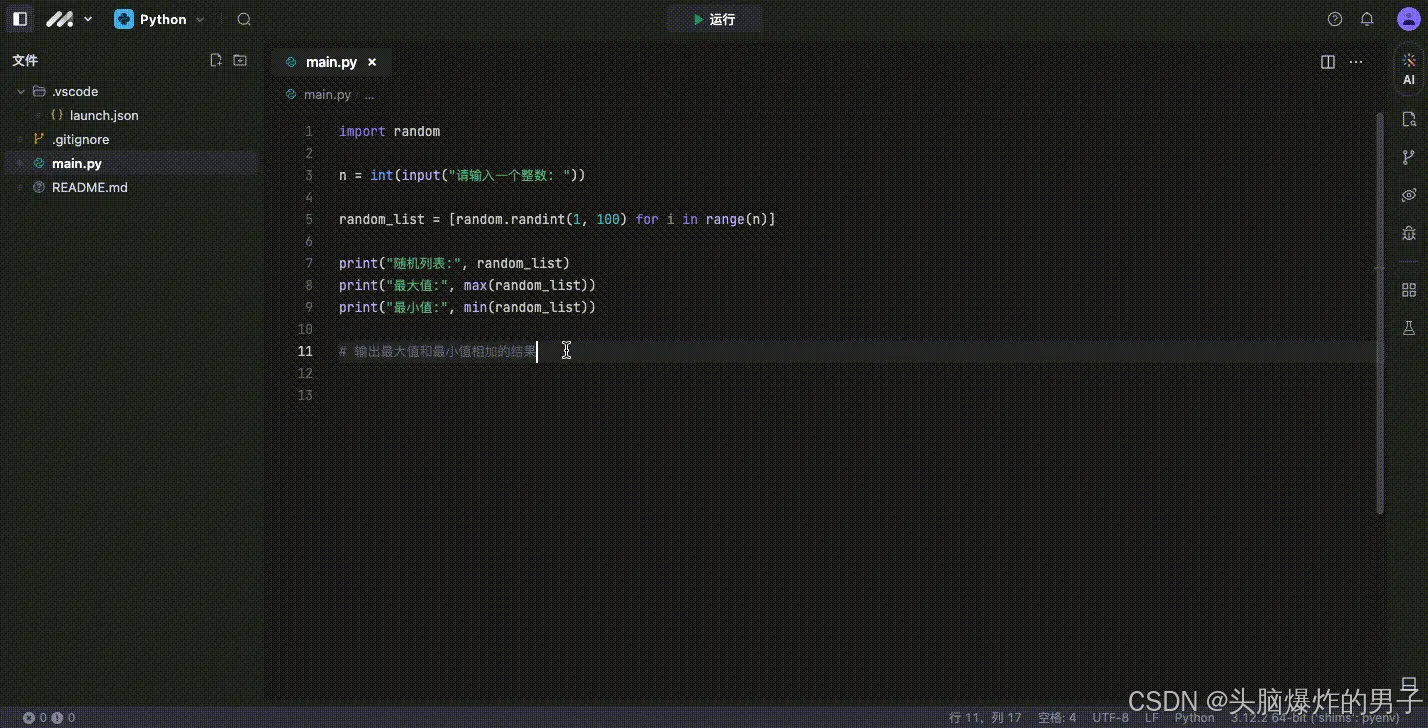Create a new folder in explorer

tap(240, 60)
